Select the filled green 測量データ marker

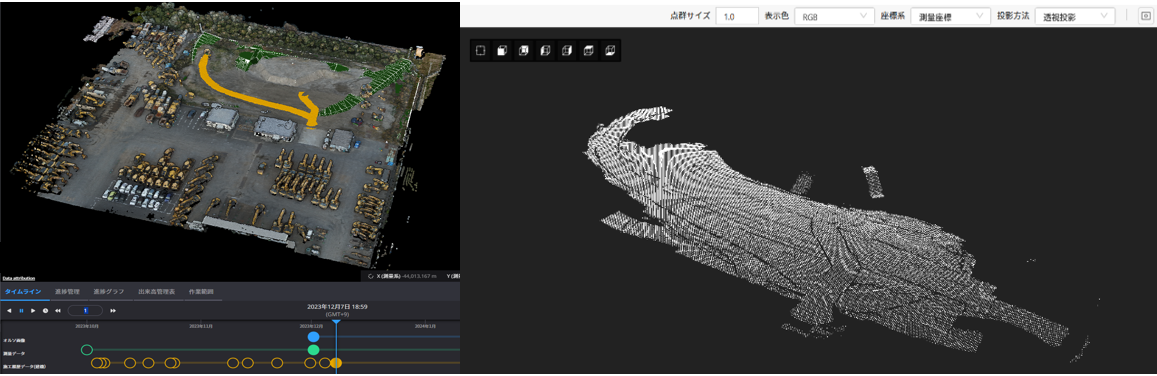(314, 349)
